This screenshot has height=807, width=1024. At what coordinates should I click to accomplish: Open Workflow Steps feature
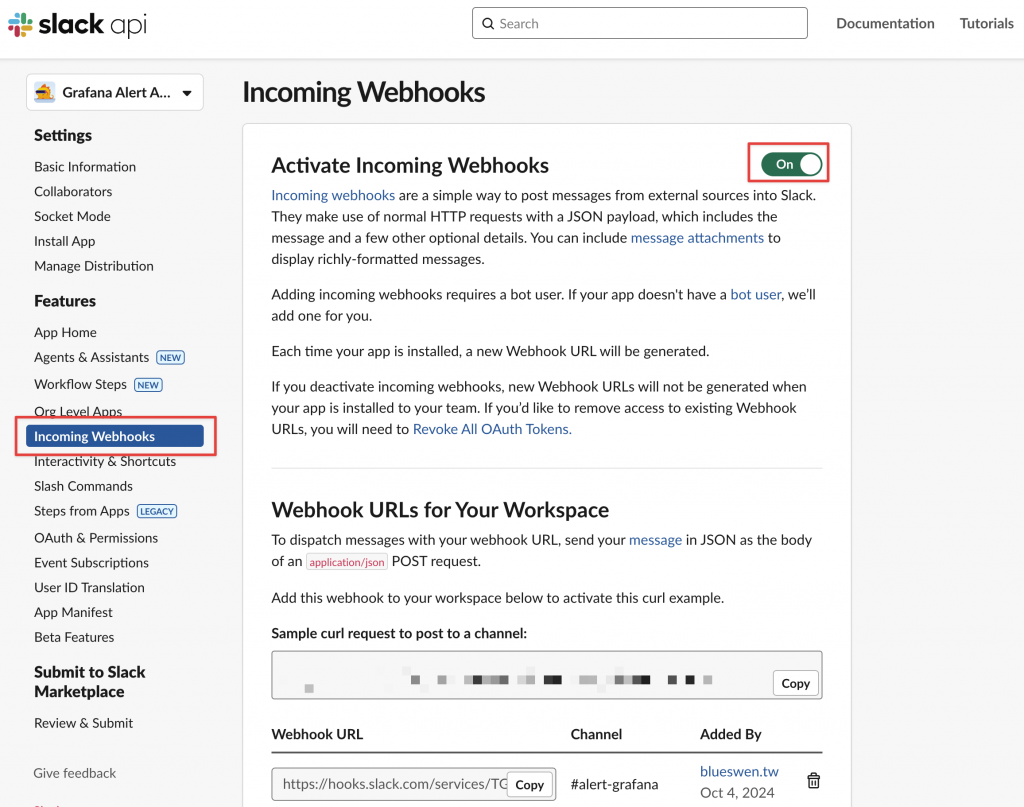coord(80,385)
